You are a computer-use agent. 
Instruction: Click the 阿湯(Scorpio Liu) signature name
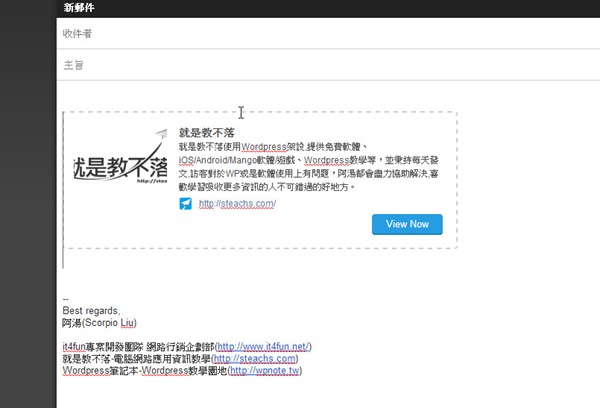(99, 323)
